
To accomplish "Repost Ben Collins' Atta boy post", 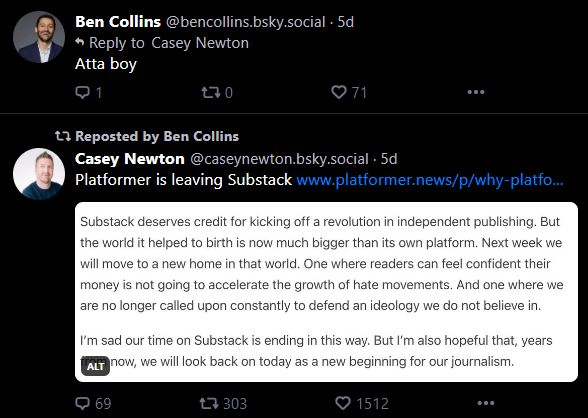I will 217,92.
